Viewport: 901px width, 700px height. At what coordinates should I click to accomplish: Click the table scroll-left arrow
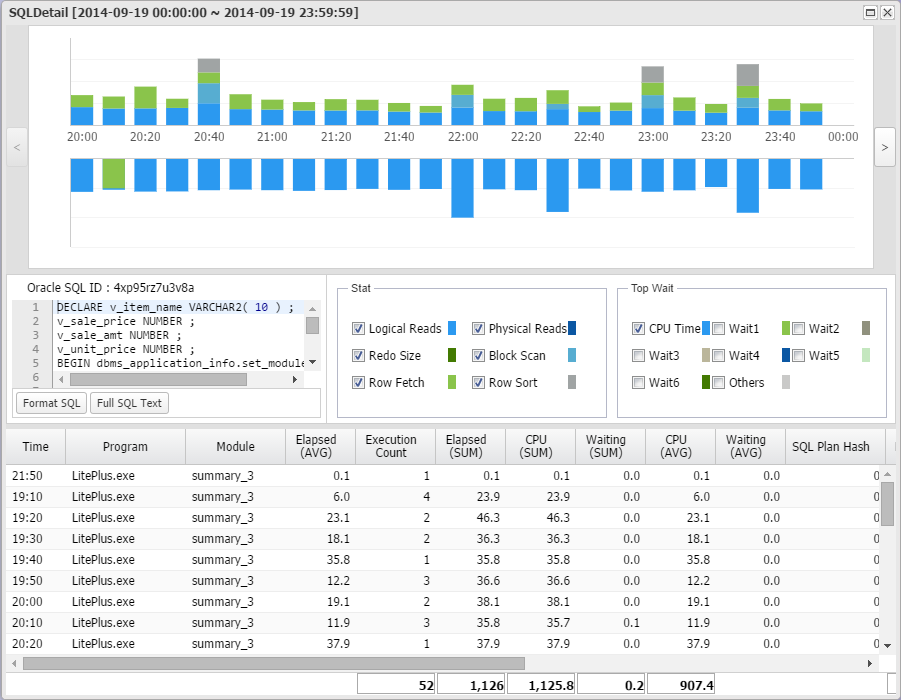[14, 663]
